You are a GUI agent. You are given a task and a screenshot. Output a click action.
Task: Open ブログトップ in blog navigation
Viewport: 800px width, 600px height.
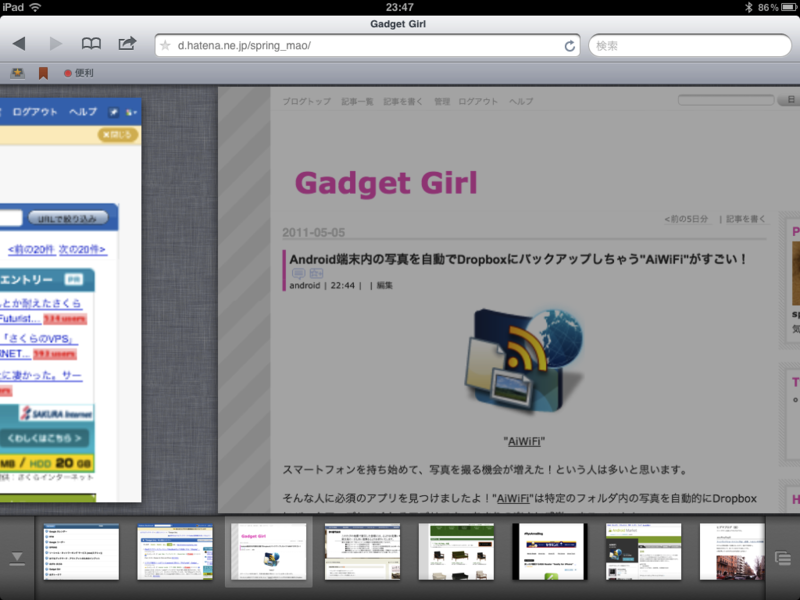307,102
